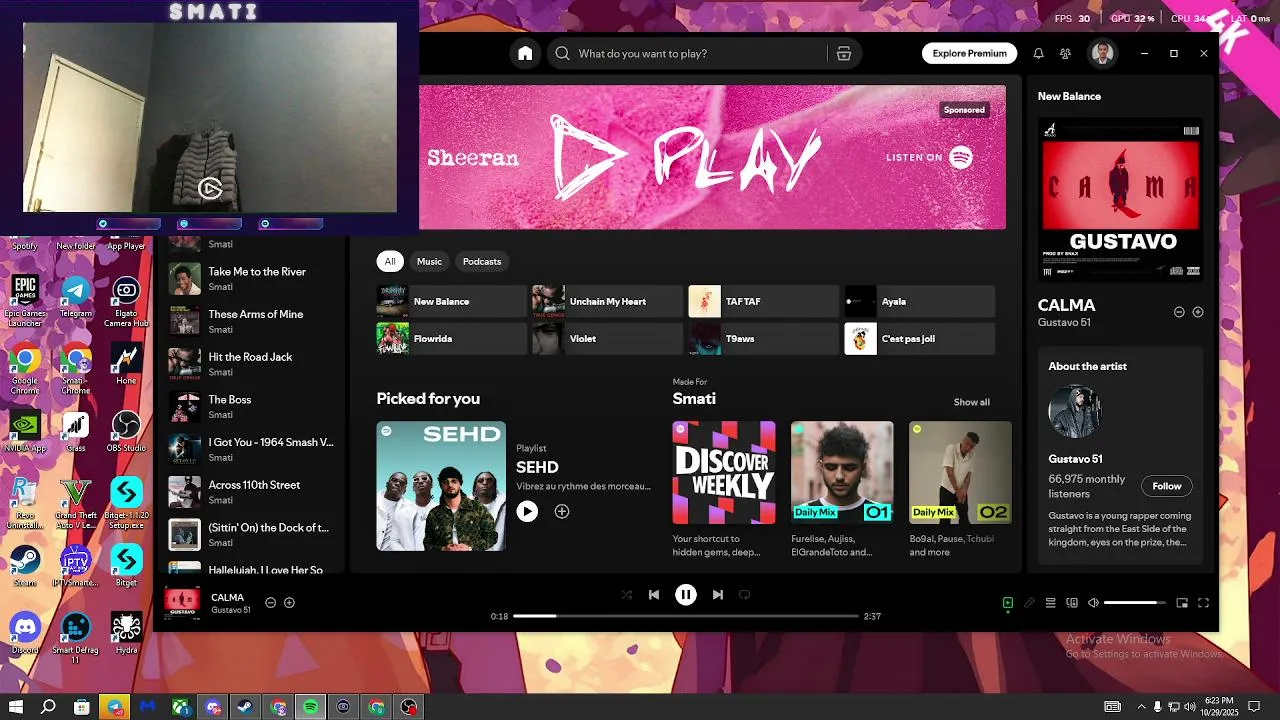The image size is (1280, 720).
Task: Select the Music filter chip
Action: pyautogui.click(x=429, y=261)
